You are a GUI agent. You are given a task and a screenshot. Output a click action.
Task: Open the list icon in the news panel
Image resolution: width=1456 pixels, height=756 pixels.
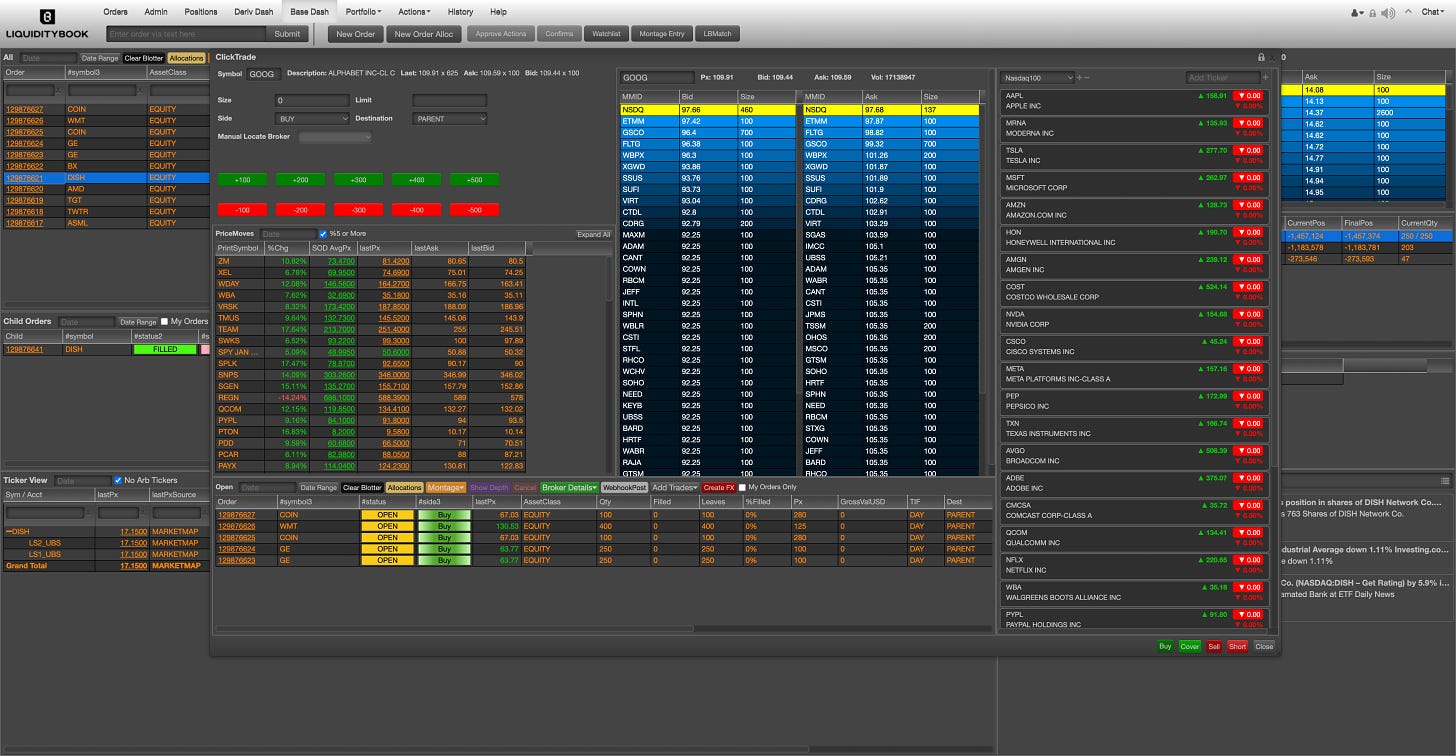(1446, 480)
